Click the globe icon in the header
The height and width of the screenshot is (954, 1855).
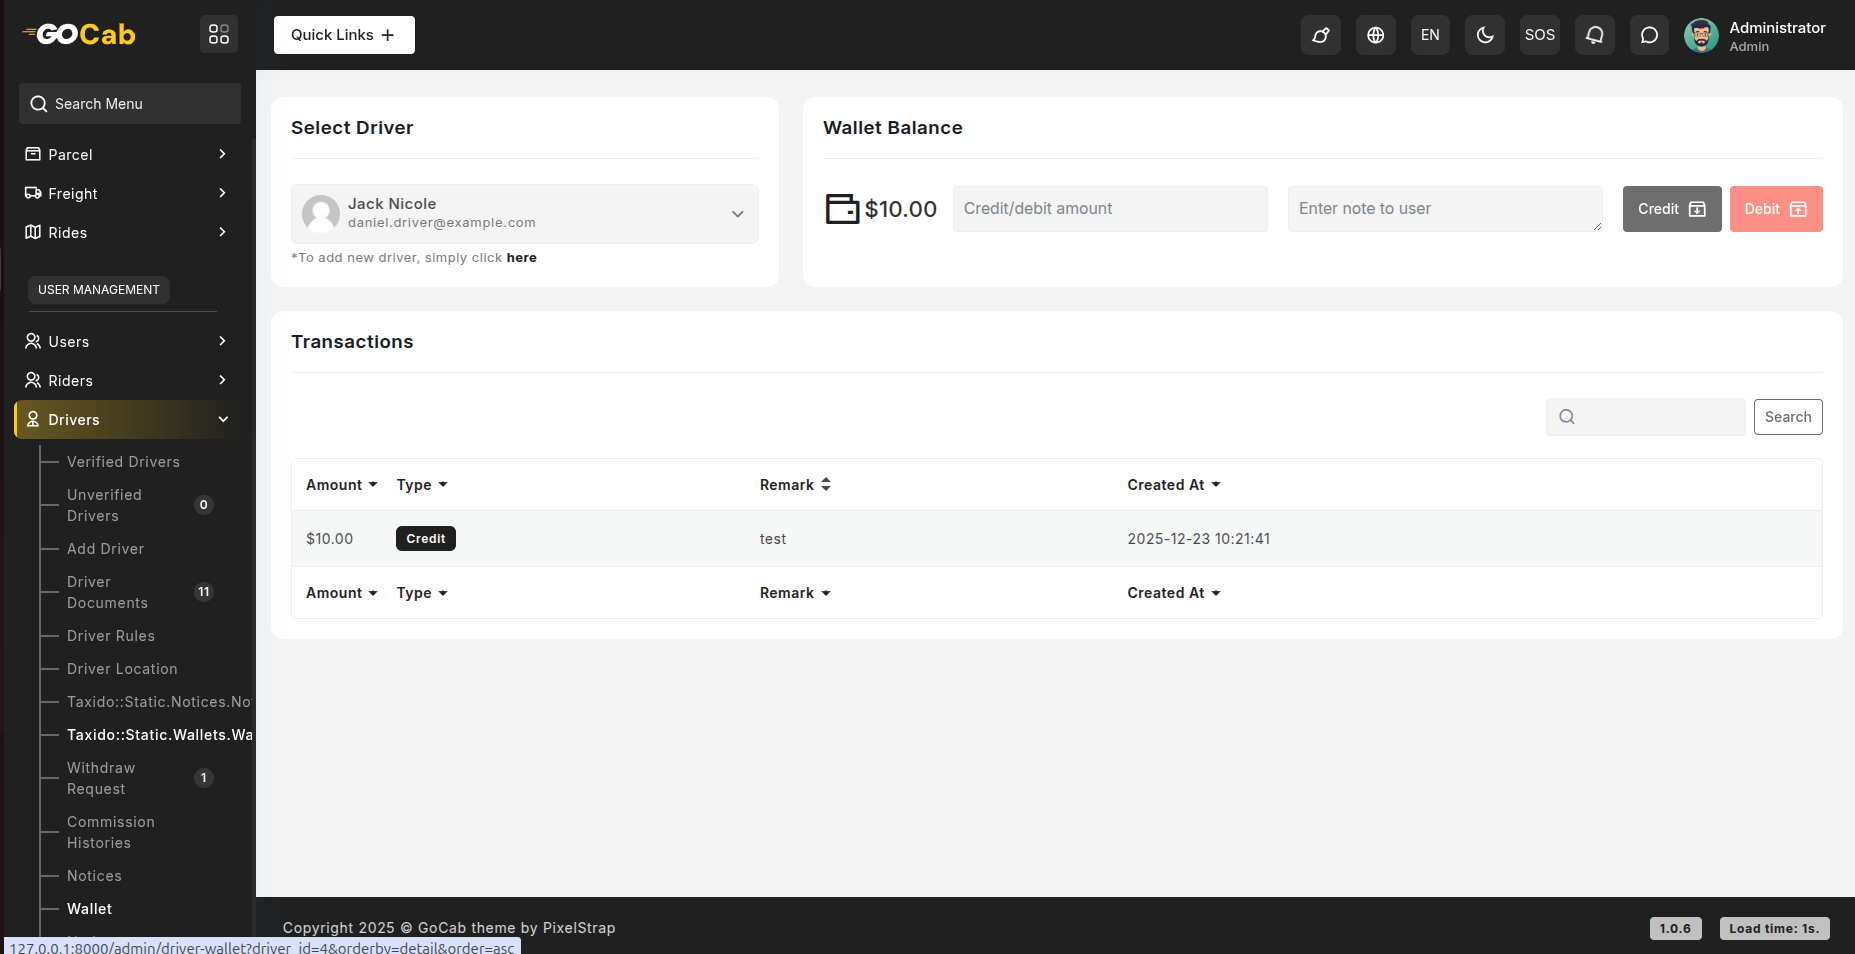(1375, 35)
